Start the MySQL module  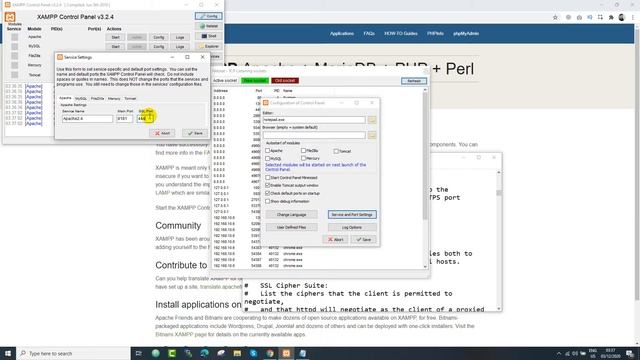(116, 47)
